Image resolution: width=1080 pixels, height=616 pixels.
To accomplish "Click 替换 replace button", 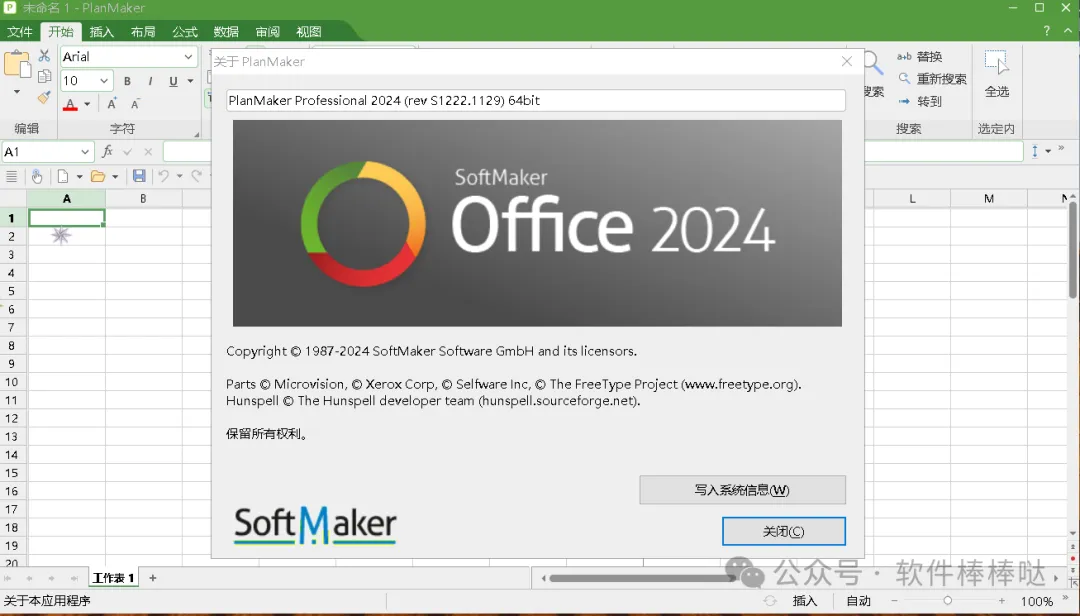I will [x=920, y=57].
